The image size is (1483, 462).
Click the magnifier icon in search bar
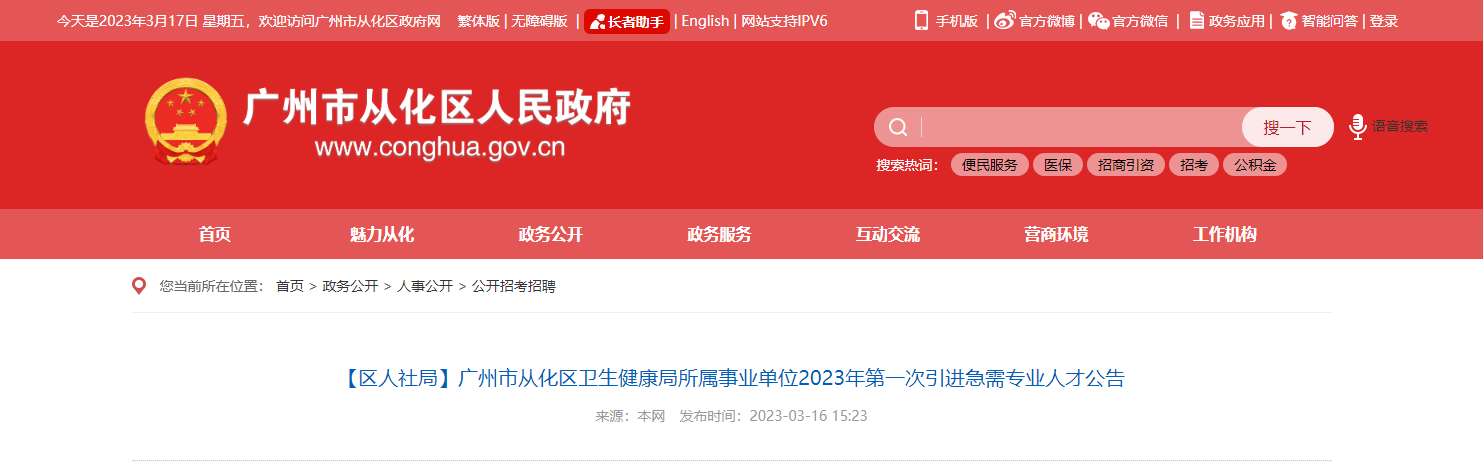[898, 127]
